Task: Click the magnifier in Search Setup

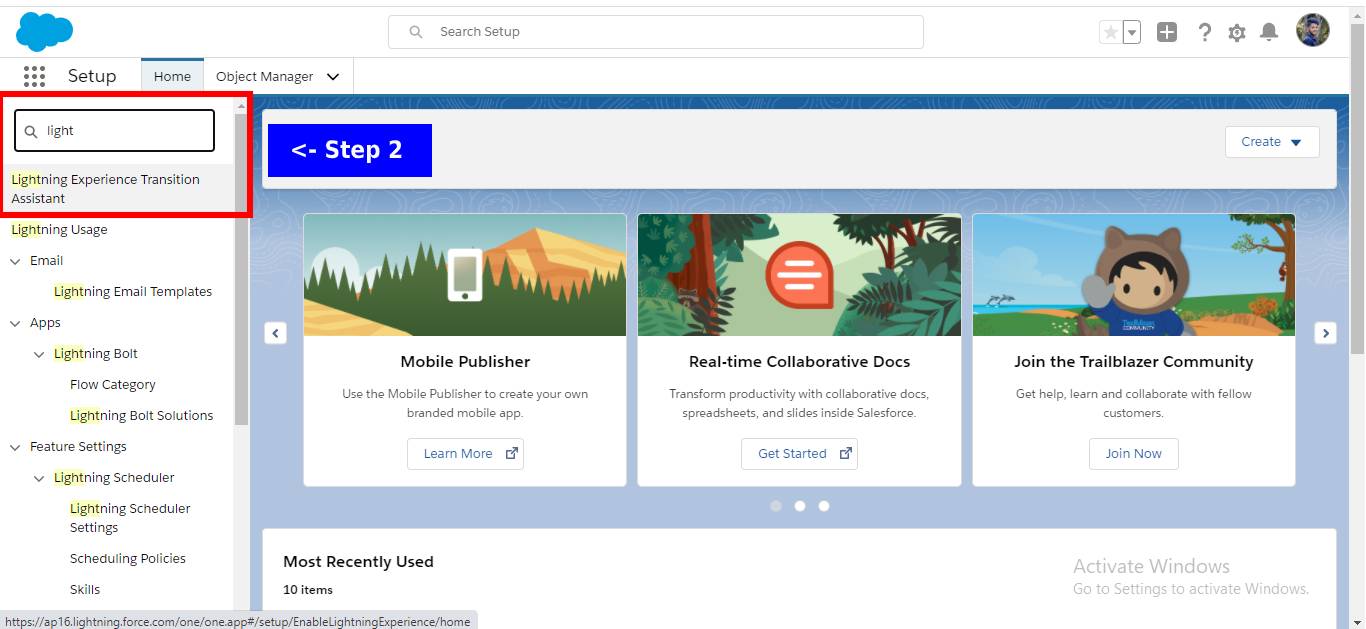Action: tap(415, 31)
